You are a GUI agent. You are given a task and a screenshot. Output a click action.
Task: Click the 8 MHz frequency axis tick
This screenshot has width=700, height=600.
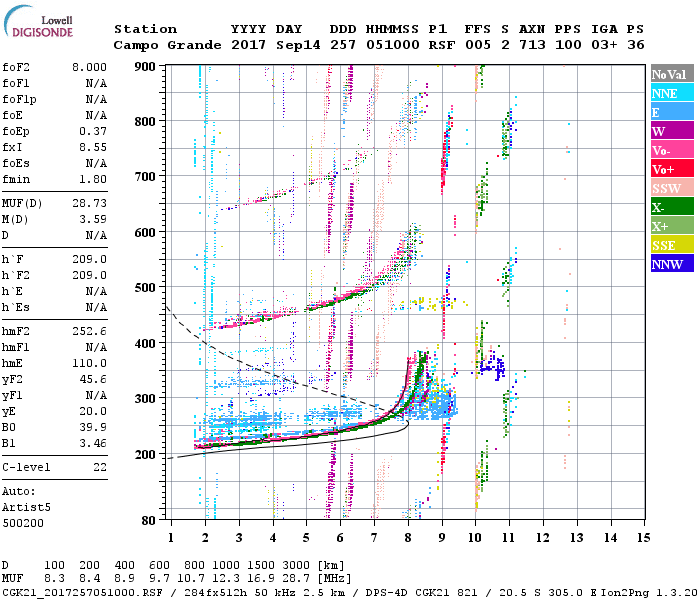408,538
